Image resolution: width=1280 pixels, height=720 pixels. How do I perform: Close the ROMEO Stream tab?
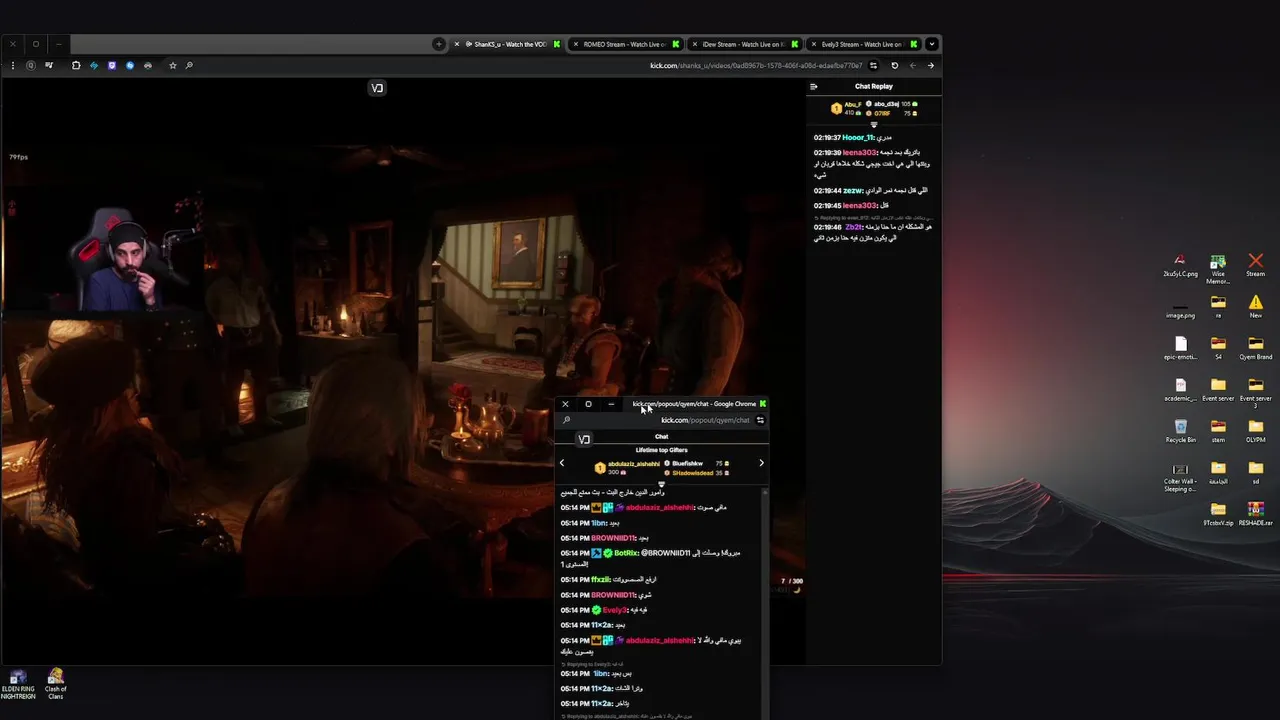click(x=576, y=44)
